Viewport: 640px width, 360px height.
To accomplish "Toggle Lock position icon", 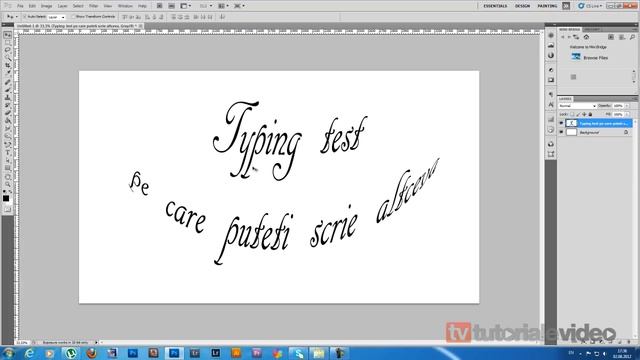I will point(584,114).
